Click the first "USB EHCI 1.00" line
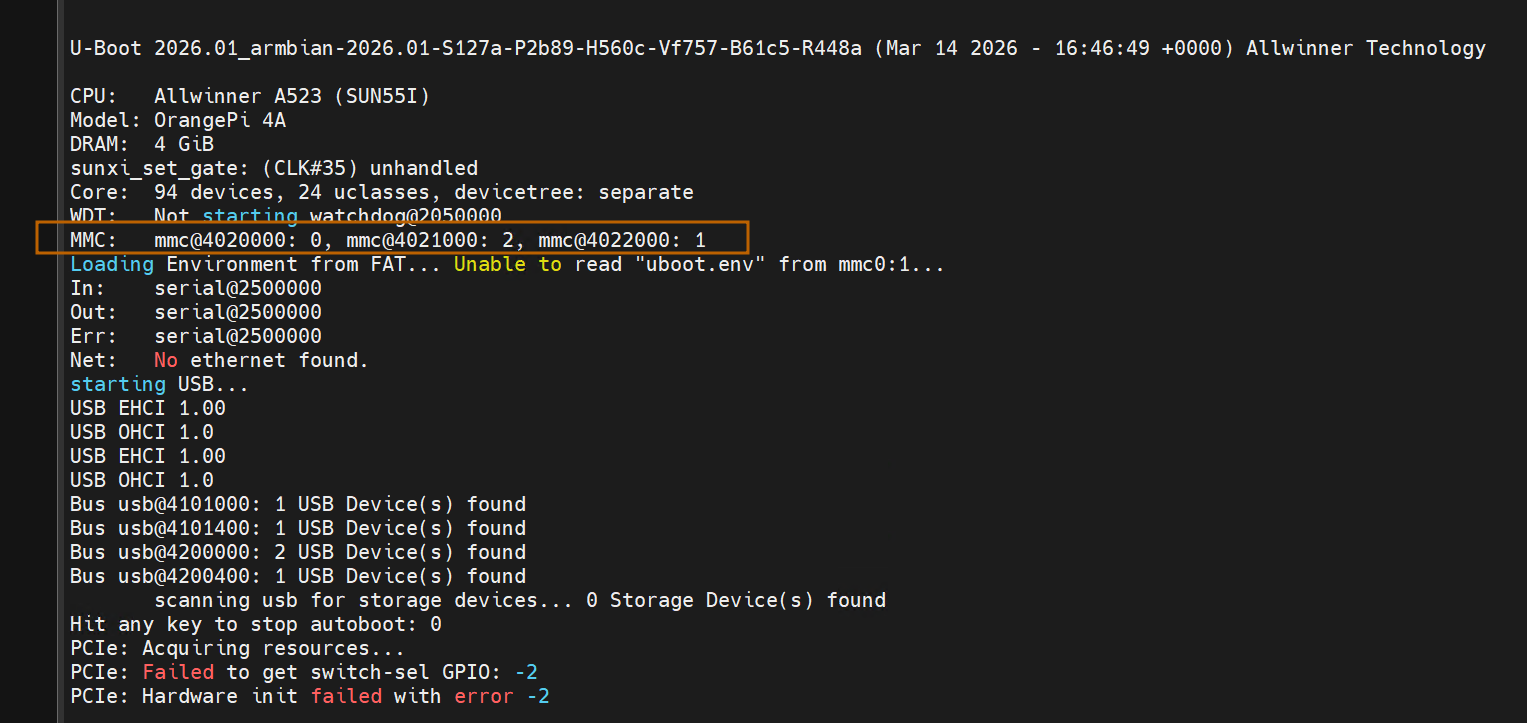Viewport: 1527px width, 723px height. [x=147, y=408]
